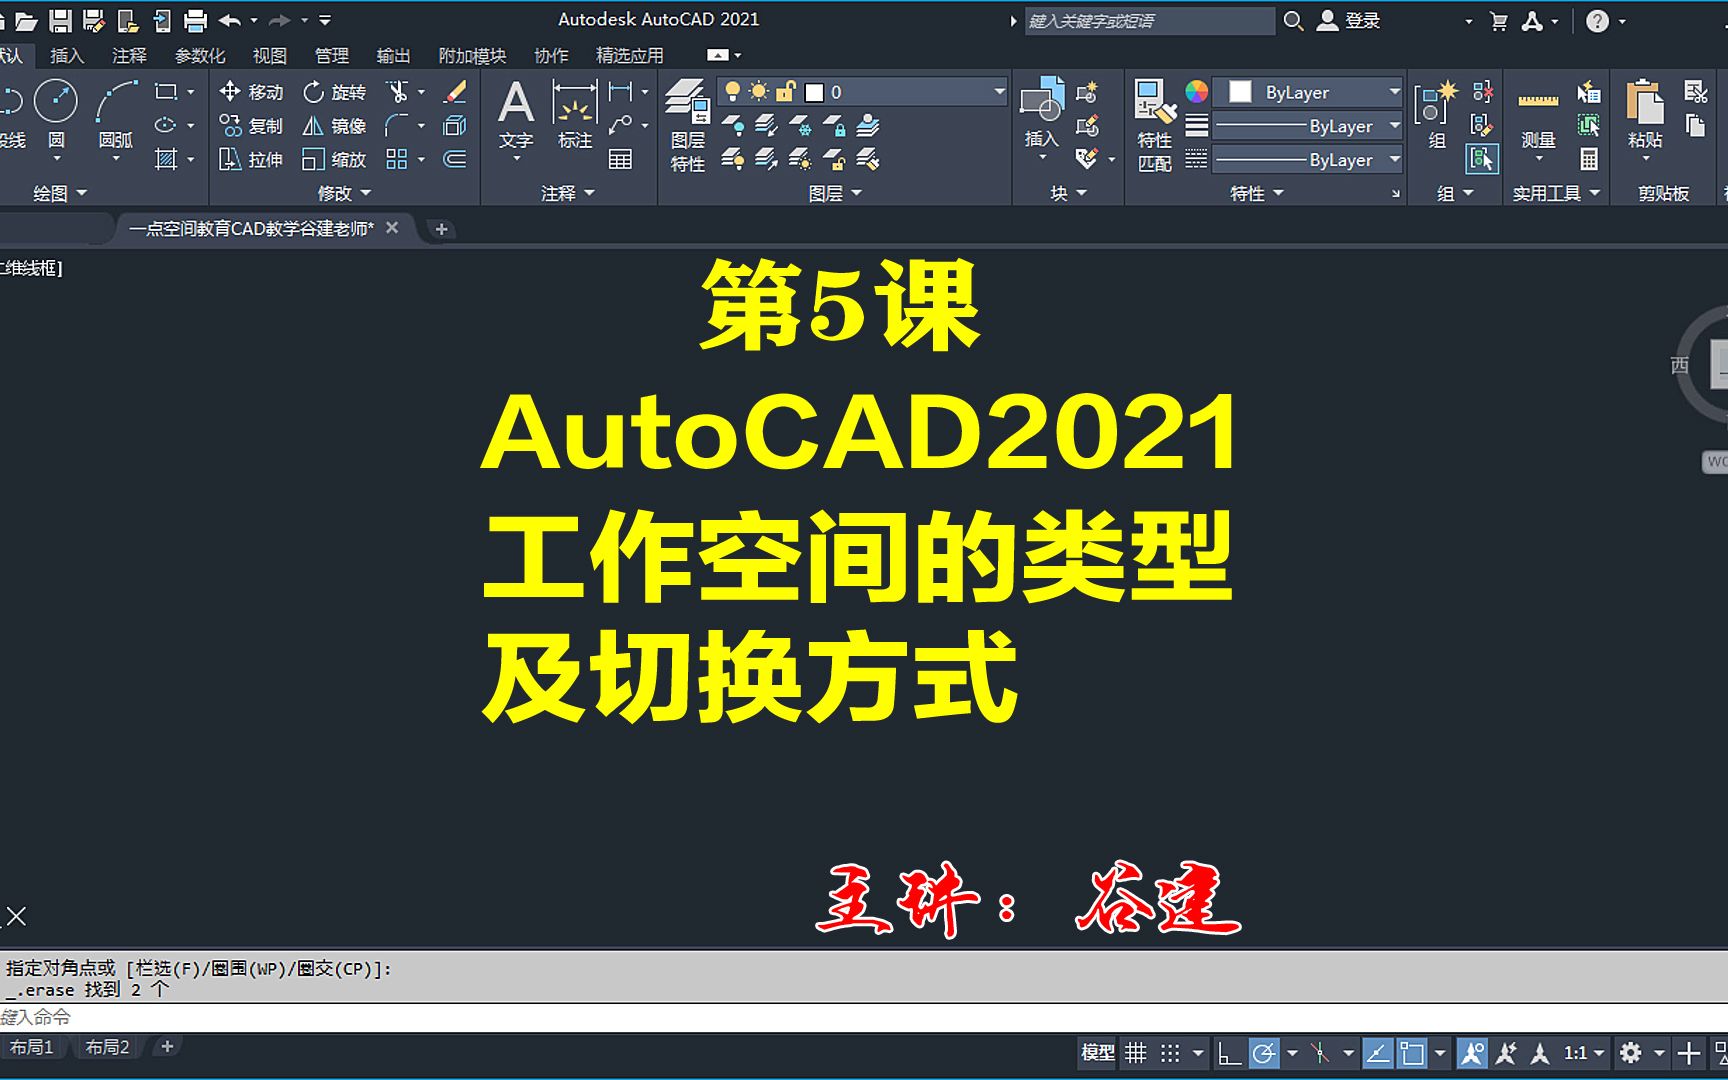1728x1080 pixels.
Task: Expand the ByLayer color dropdown
Action: click(x=1396, y=91)
